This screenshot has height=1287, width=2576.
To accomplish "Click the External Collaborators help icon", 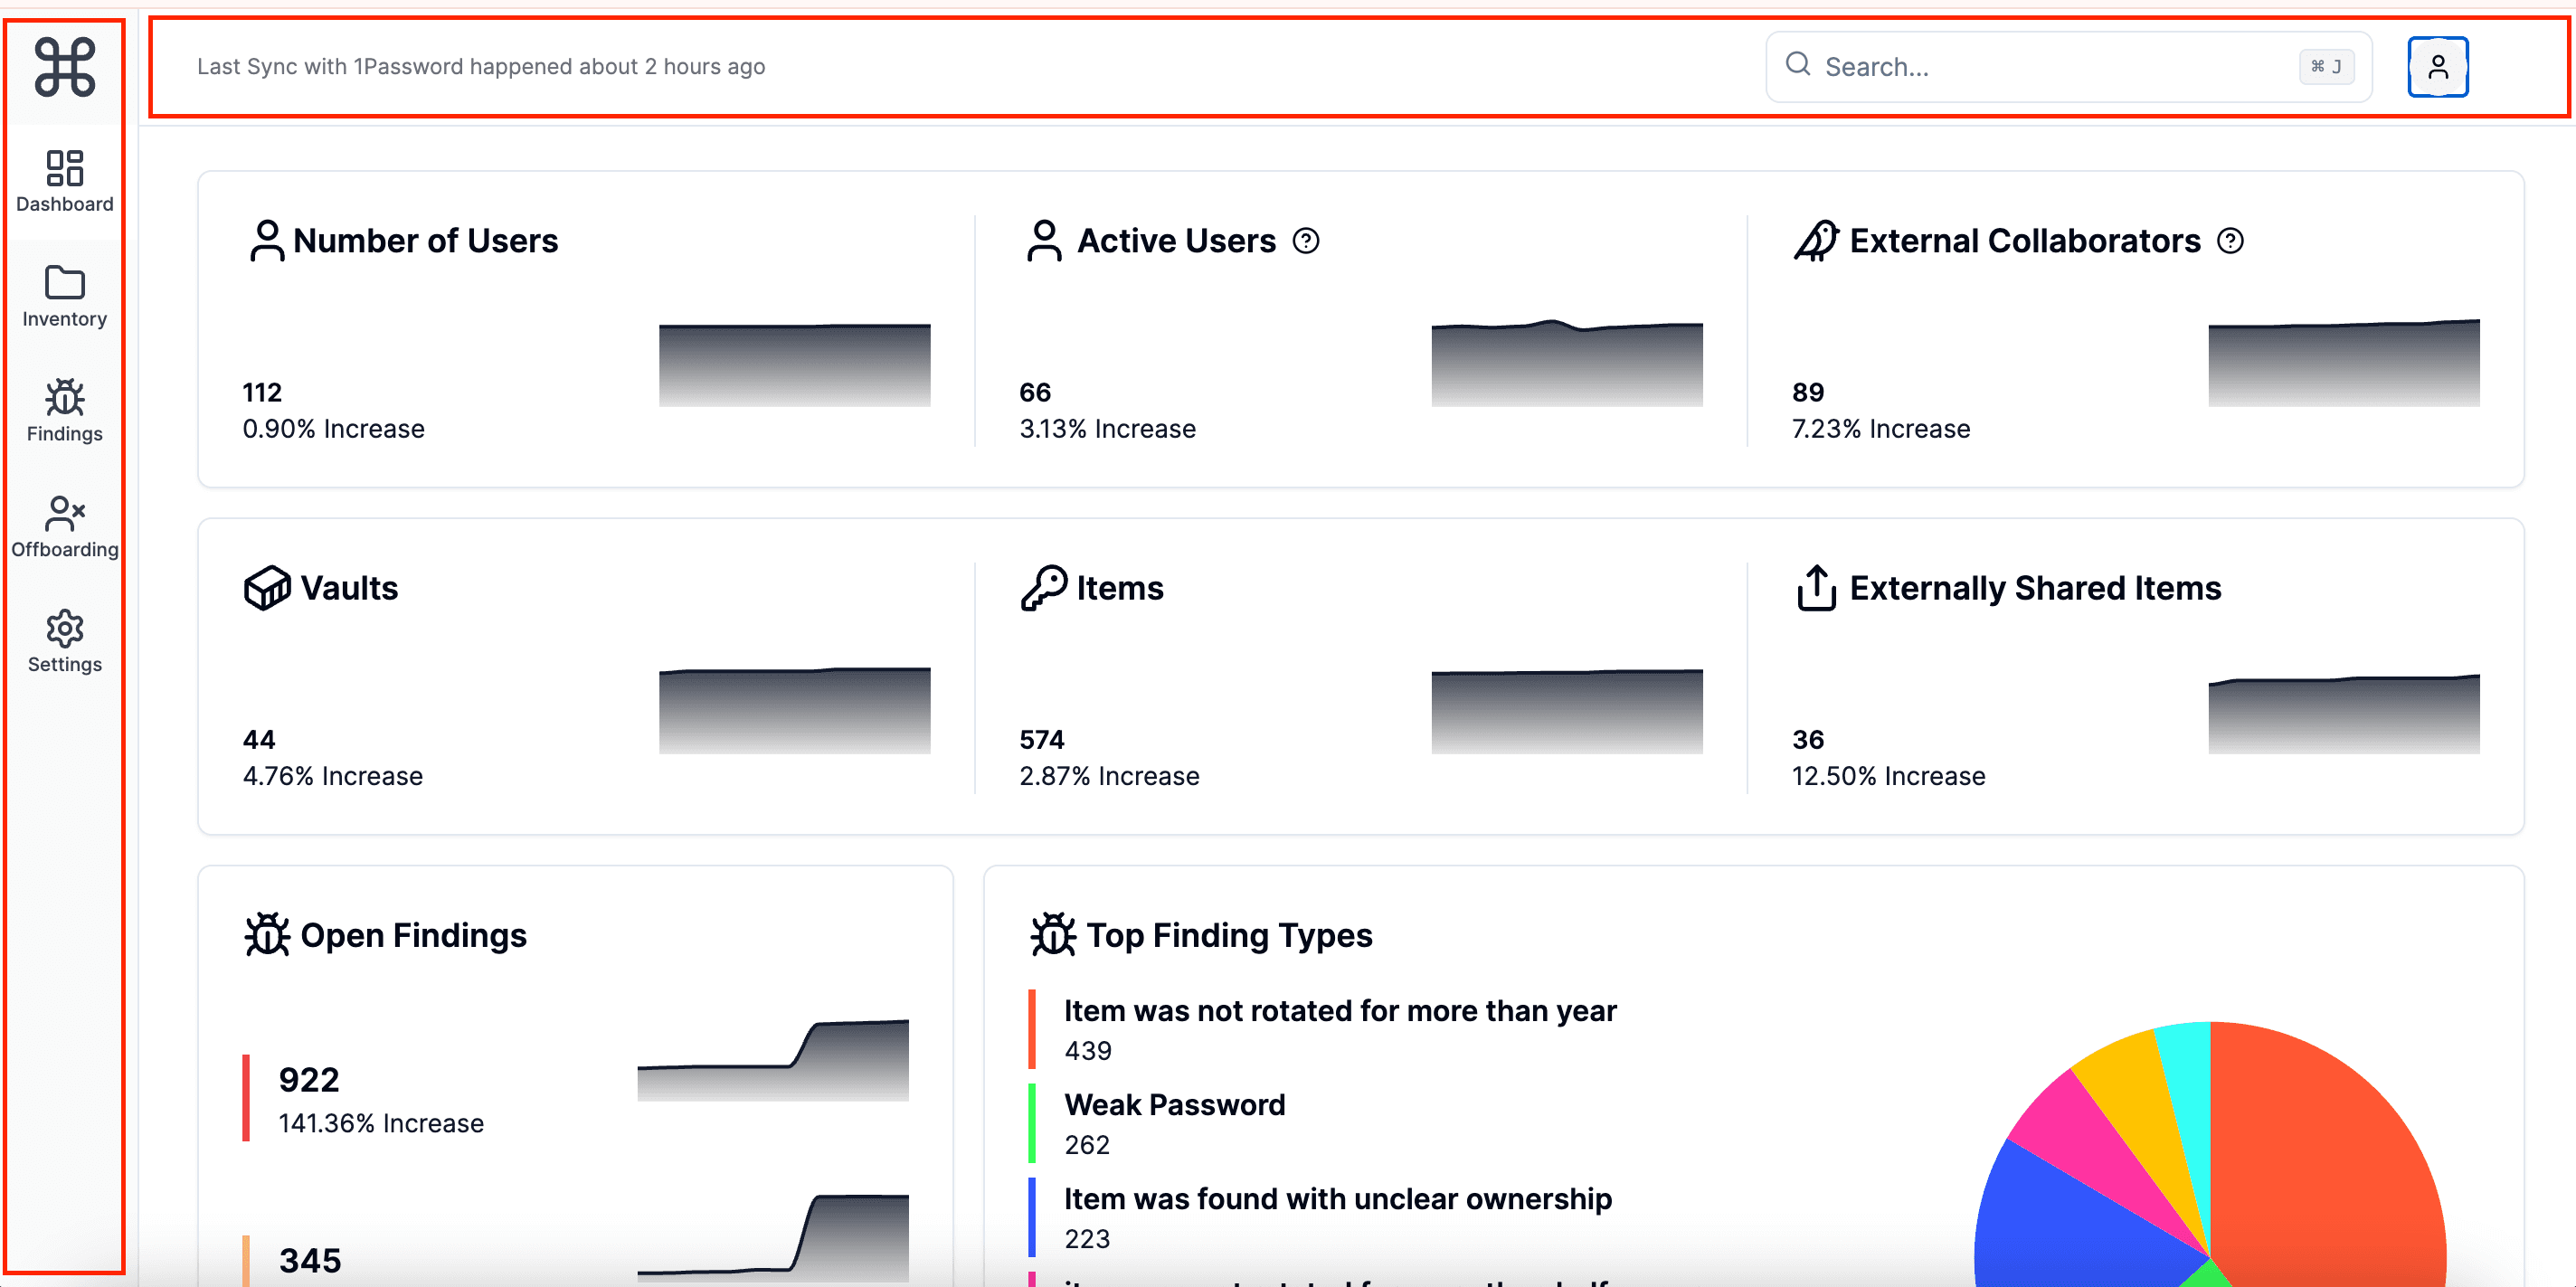I will (x=2230, y=241).
